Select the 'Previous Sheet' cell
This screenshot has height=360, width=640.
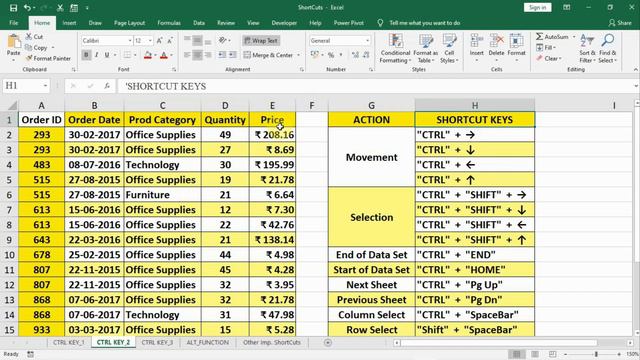(x=371, y=300)
